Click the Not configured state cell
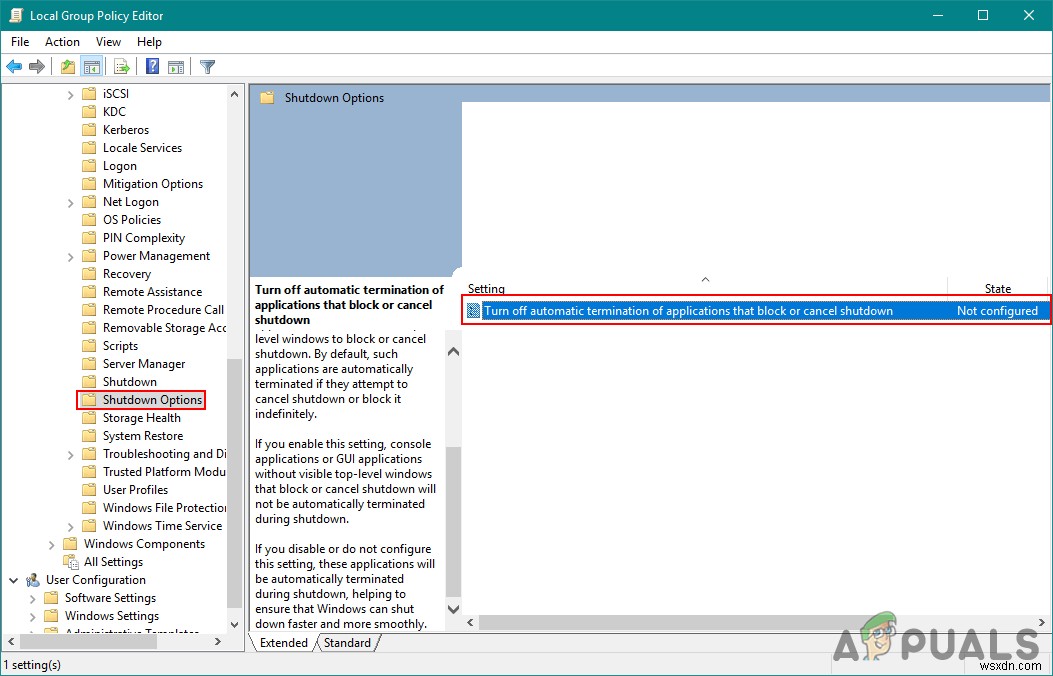The image size is (1053, 676). 997,311
